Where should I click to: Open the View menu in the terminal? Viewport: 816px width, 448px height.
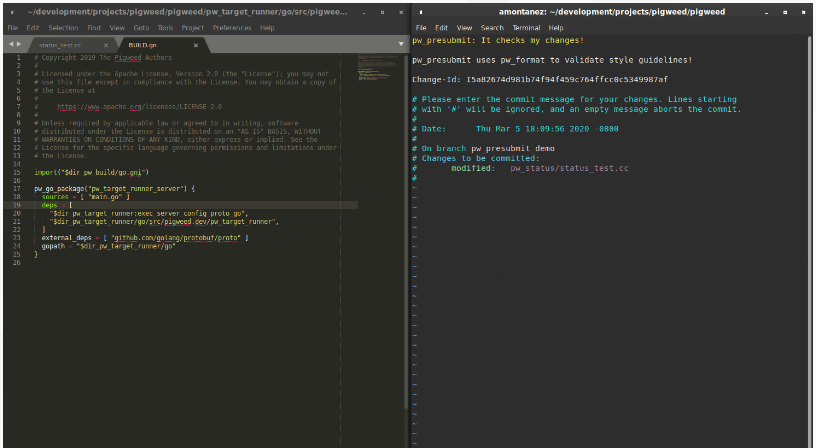click(x=464, y=28)
